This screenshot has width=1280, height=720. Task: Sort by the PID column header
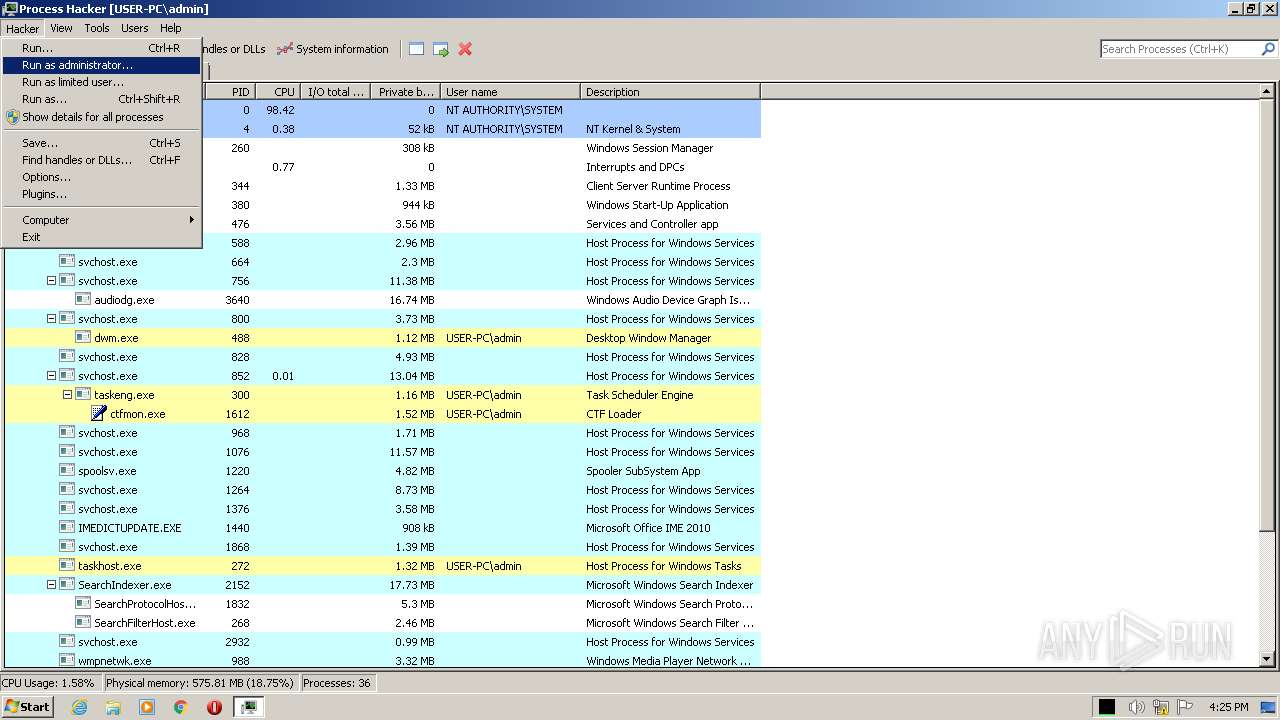pyautogui.click(x=230, y=91)
